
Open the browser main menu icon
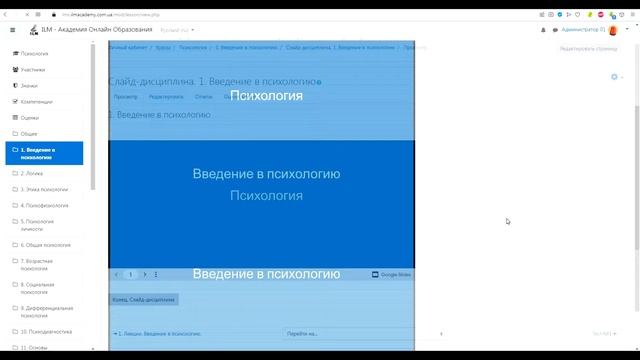(x=633, y=15)
